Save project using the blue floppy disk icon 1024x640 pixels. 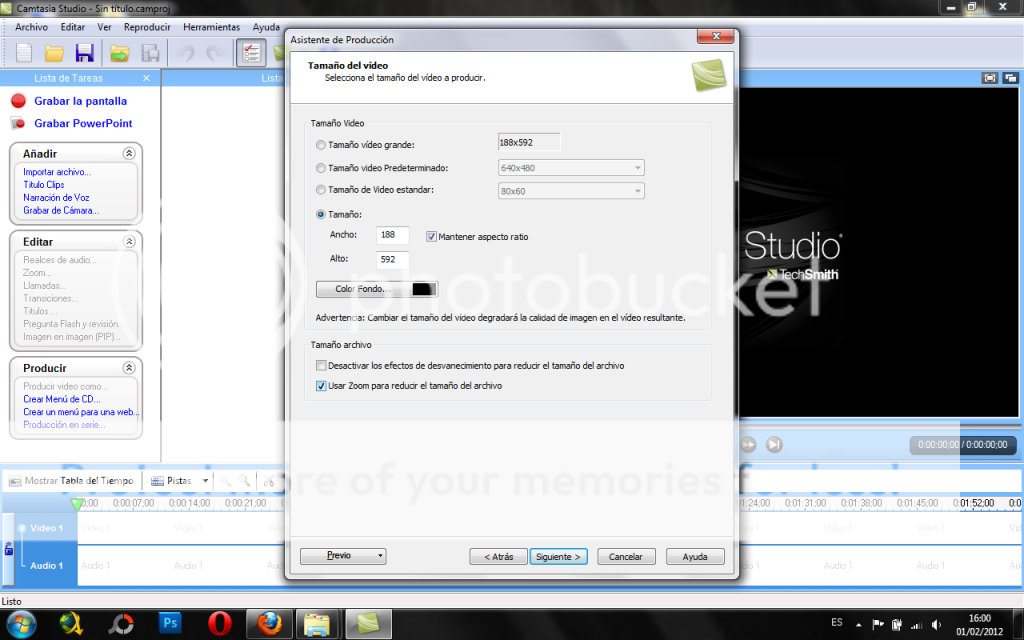85,53
